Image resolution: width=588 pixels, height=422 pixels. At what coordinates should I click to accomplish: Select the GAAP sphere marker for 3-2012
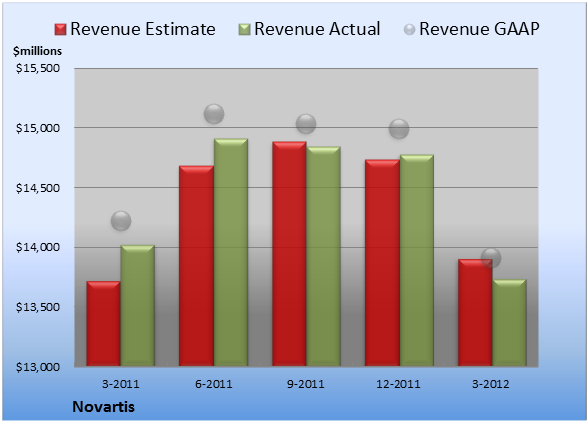(491, 258)
